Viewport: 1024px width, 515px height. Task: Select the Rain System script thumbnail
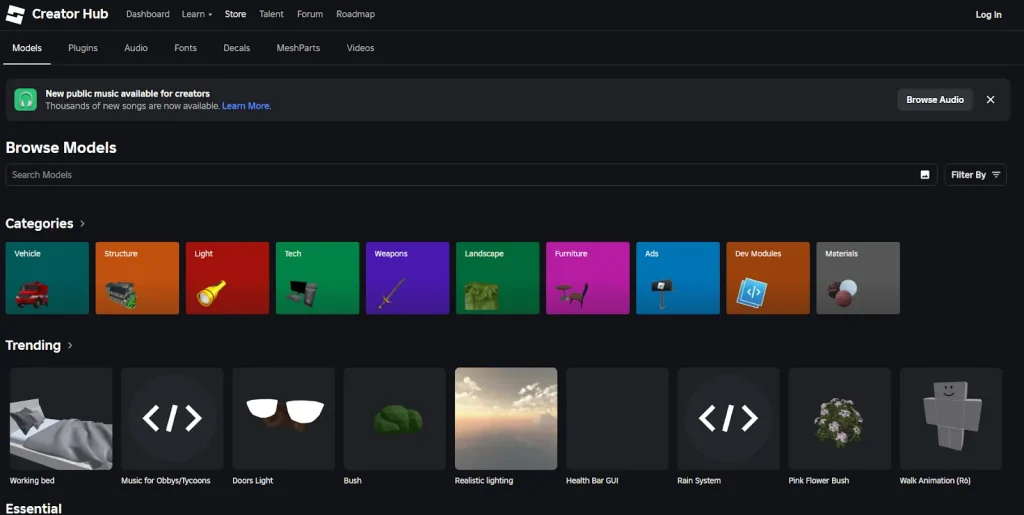[x=728, y=418]
